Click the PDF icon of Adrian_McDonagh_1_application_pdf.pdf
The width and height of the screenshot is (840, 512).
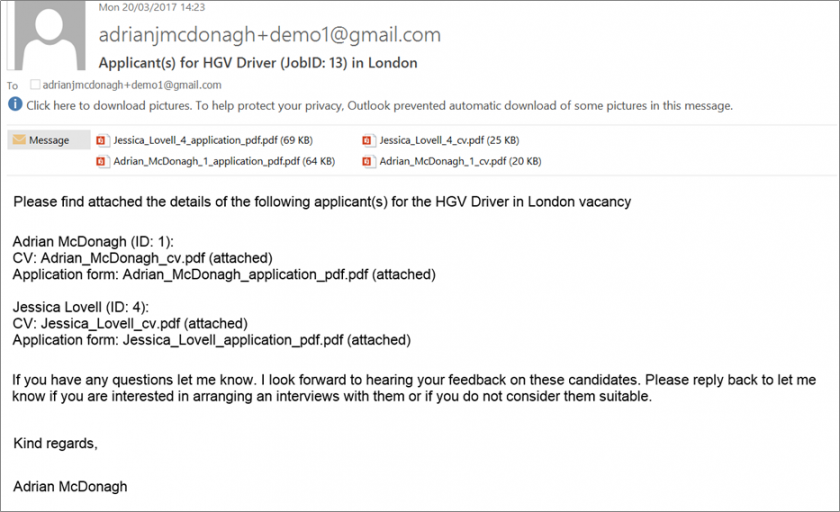point(101,161)
